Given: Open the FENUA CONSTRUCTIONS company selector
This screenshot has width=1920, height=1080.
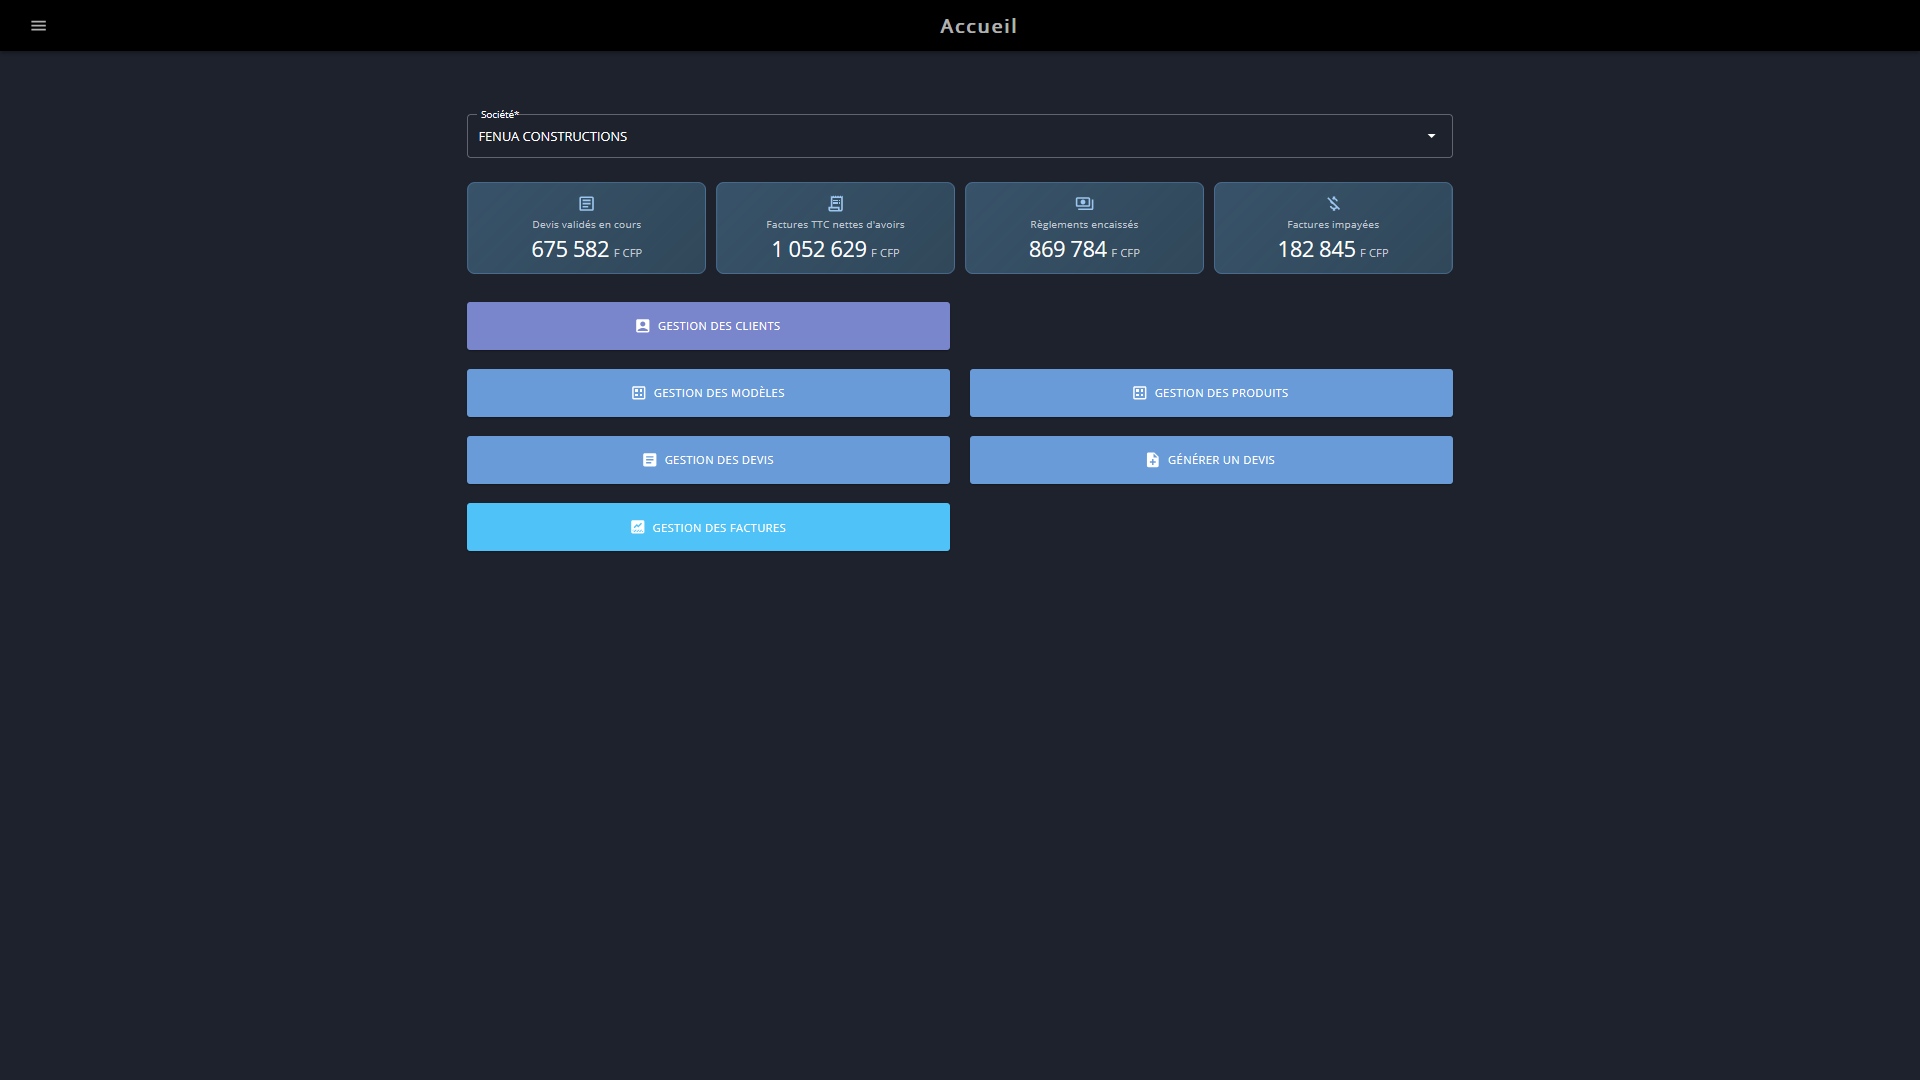Looking at the screenshot, I should 959,136.
